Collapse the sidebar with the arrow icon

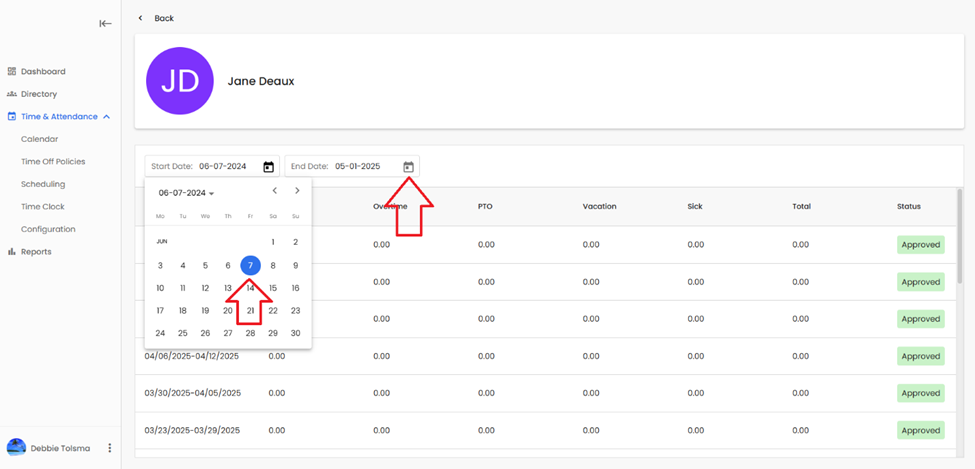(105, 23)
